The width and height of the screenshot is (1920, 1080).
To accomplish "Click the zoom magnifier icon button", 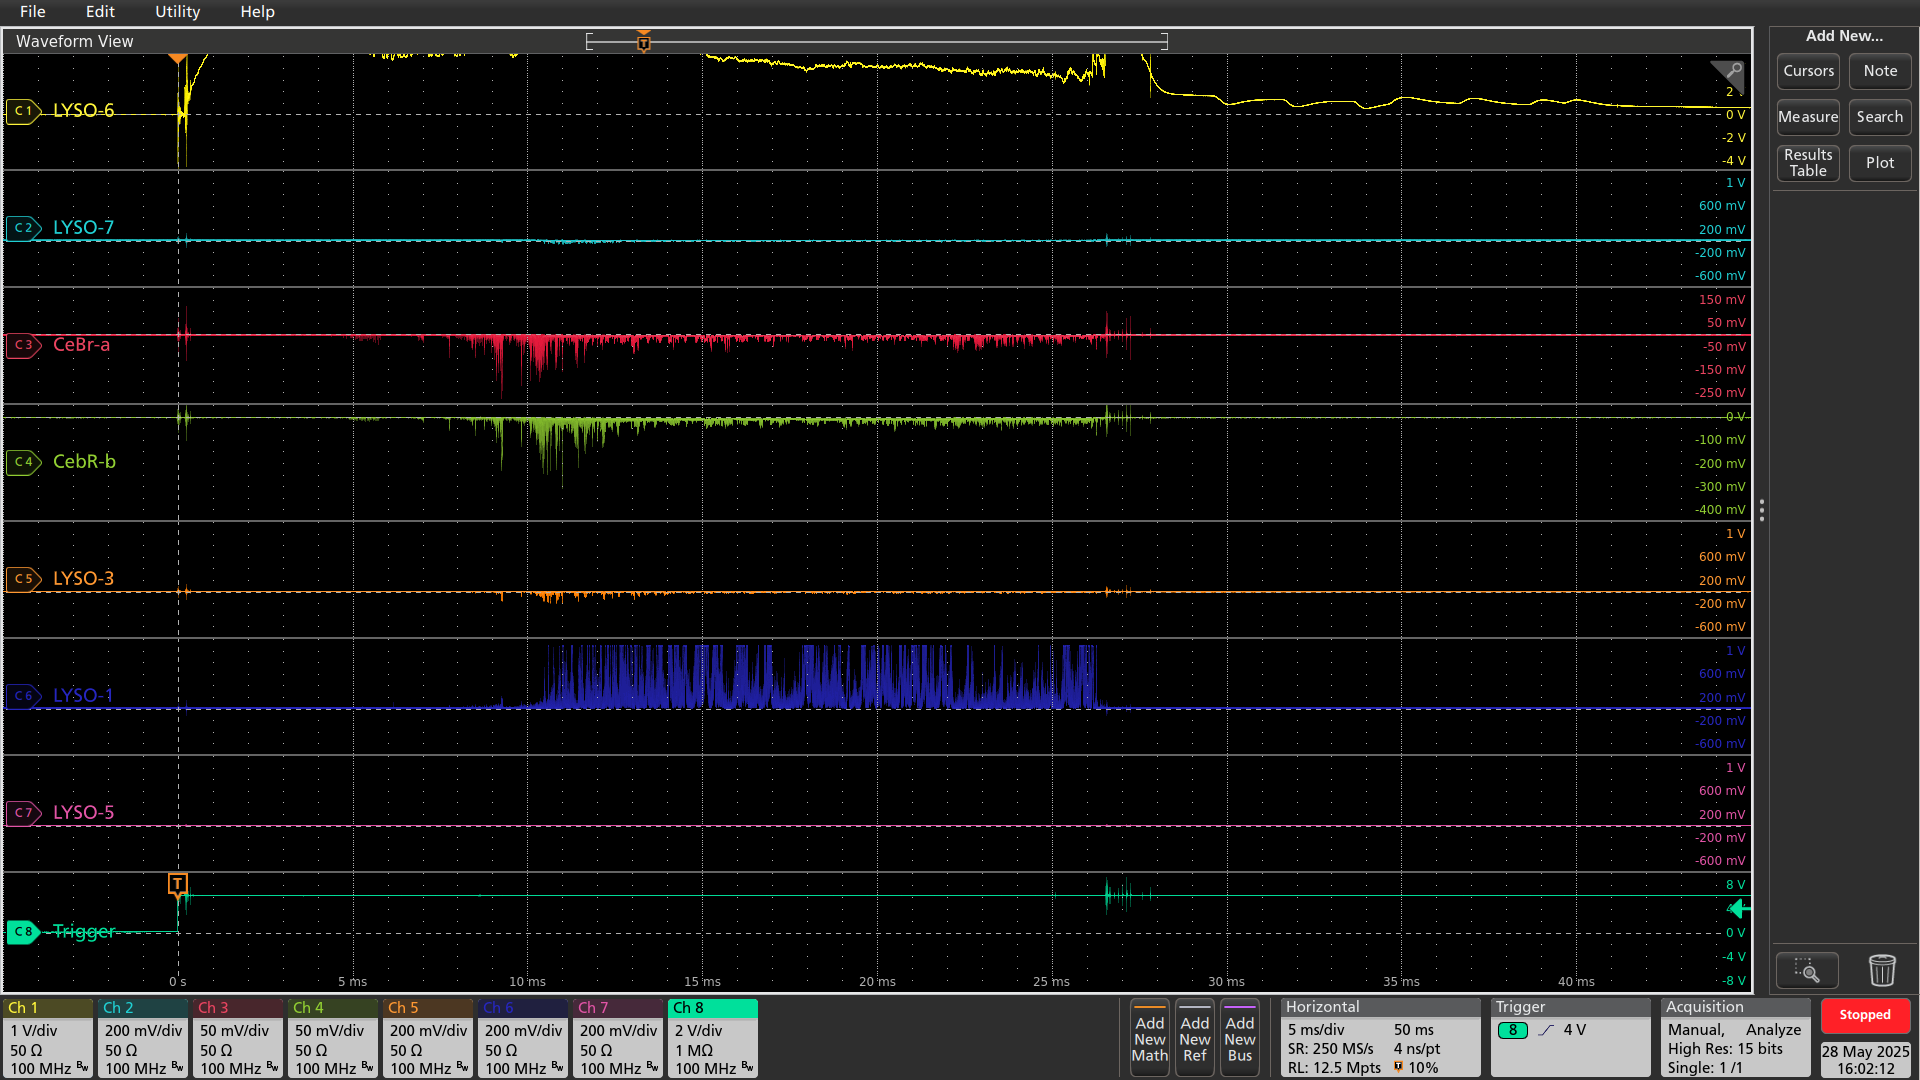I will [1806, 970].
